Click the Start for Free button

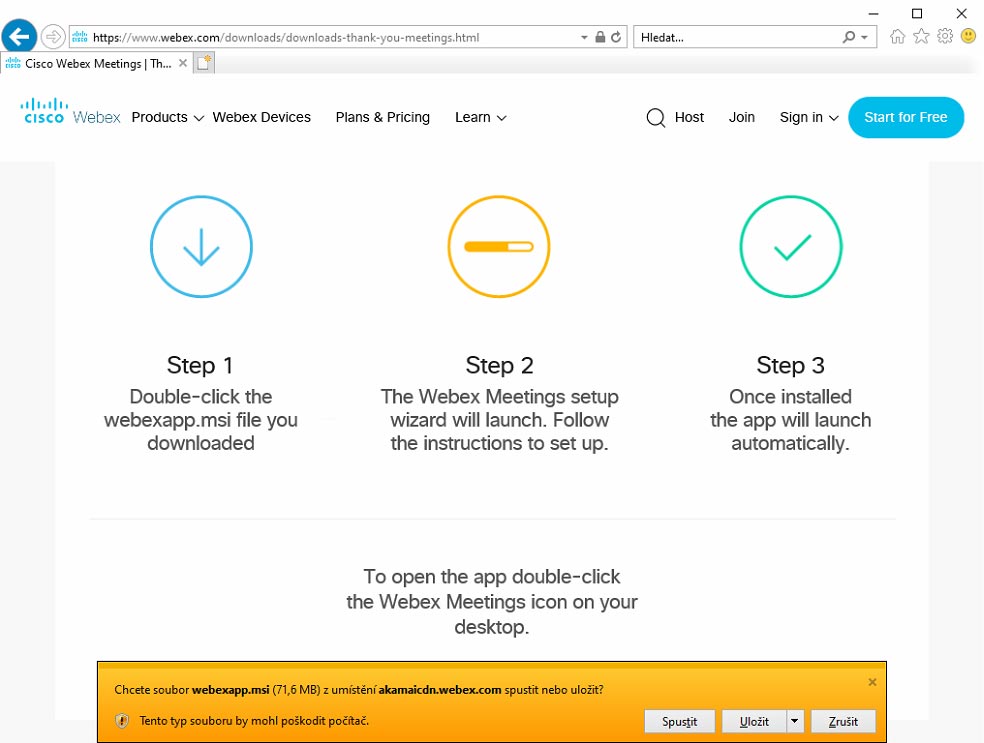point(906,117)
